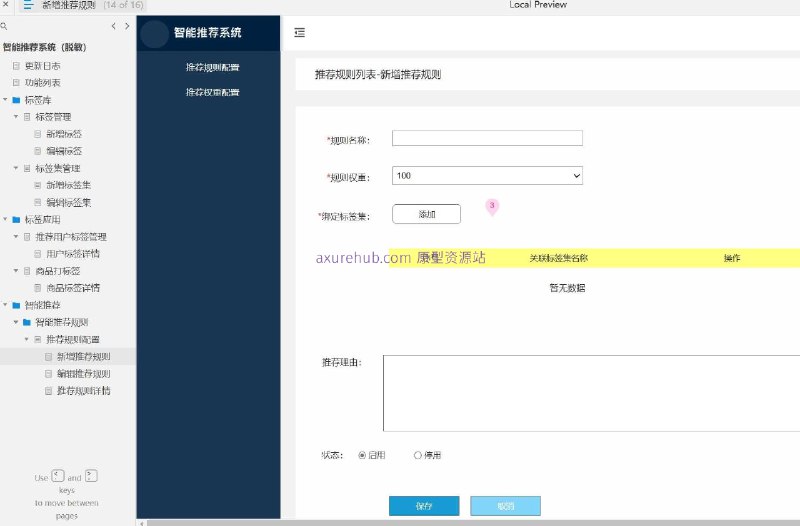This screenshot has height=526, width=800.
Task: Collapse the 推荐用户标签管理 node
Action: (x=16, y=237)
